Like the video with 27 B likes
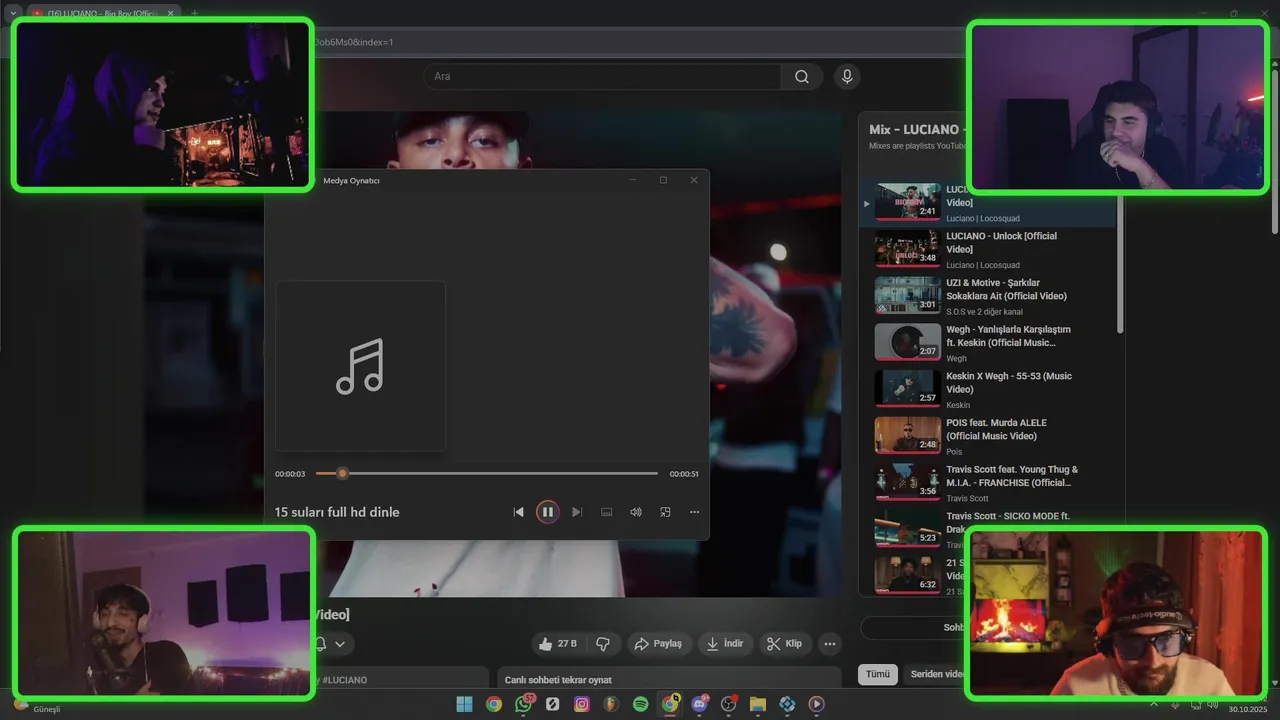1280x720 pixels. coord(558,644)
